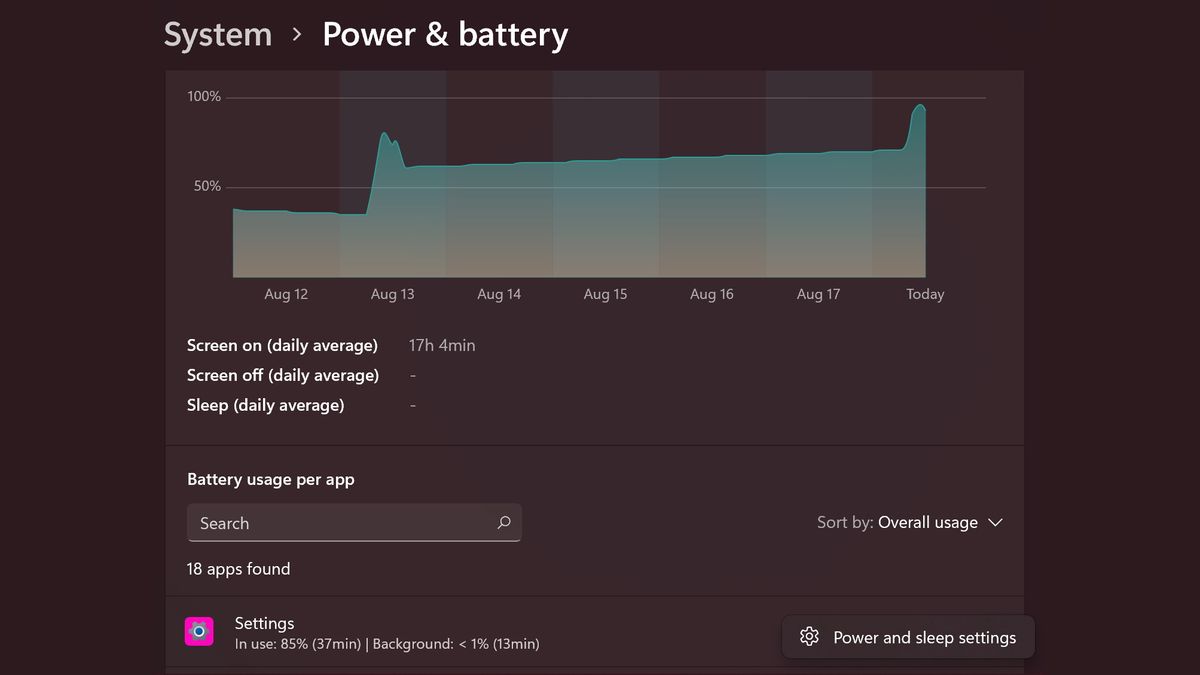Click the Aug 13 label below the chart

tap(392, 293)
